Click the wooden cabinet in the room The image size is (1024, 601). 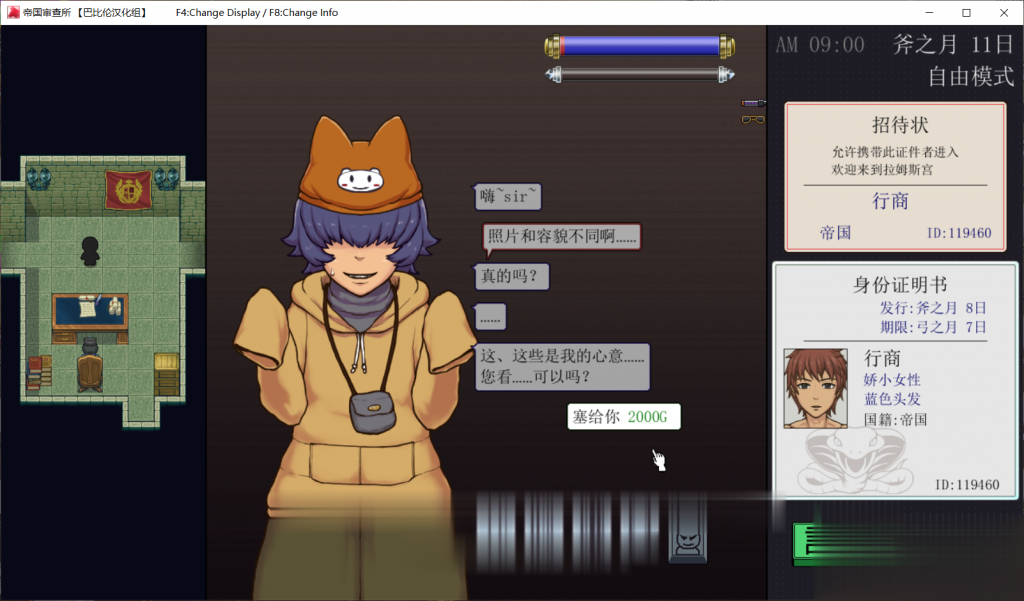(x=166, y=373)
